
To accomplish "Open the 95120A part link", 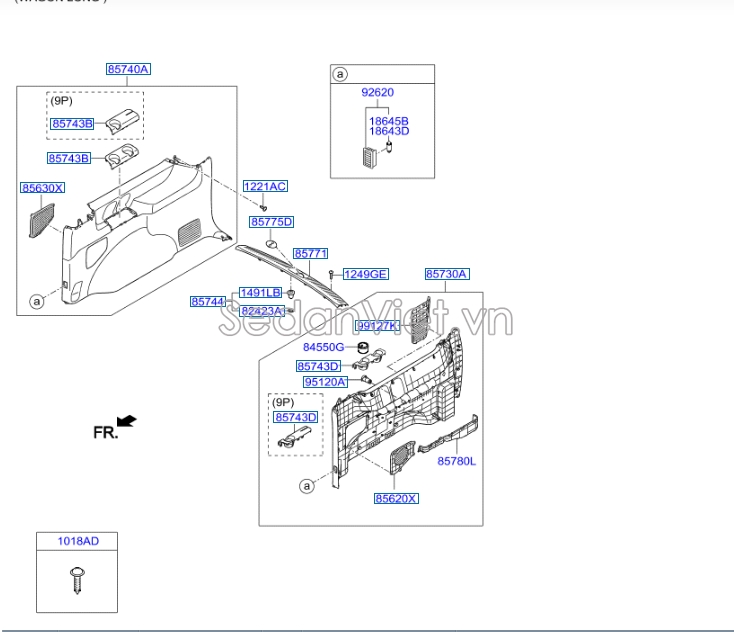I will (325, 382).
